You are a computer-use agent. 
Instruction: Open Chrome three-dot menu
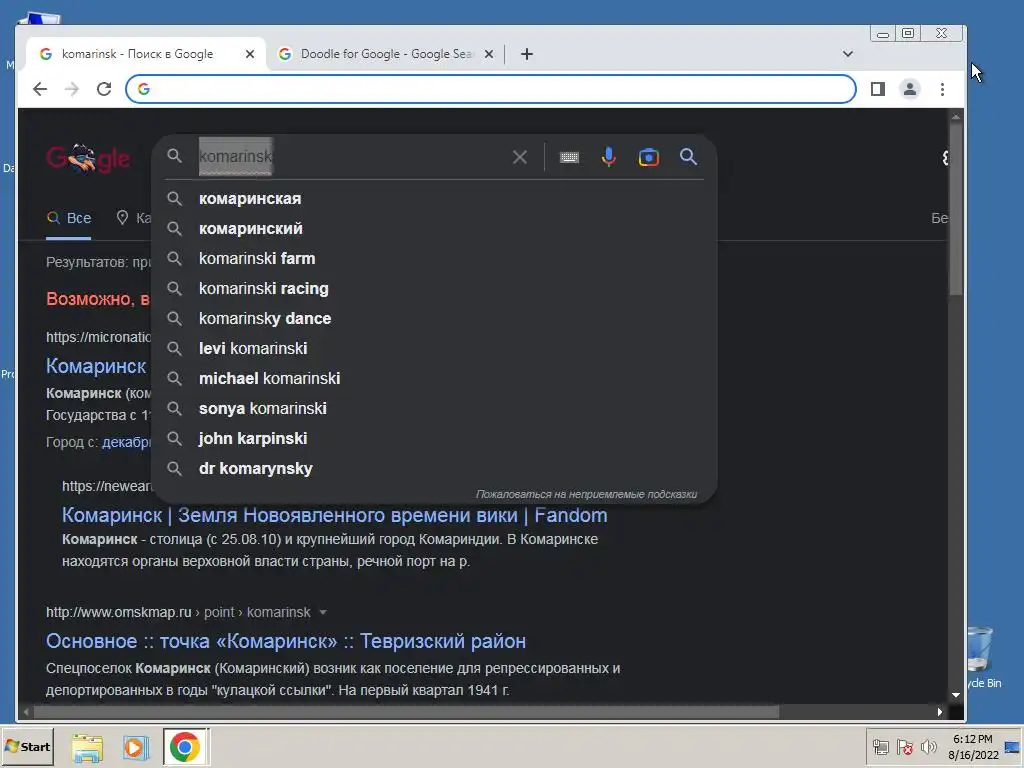[x=942, y=89]
